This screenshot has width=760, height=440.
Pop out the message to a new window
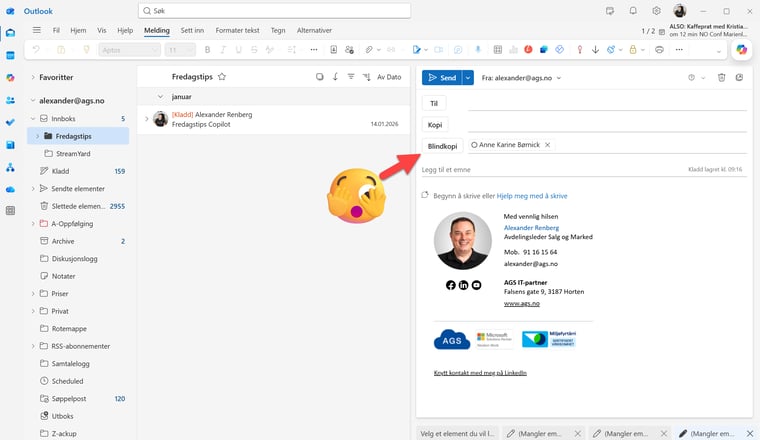click(739, 78)
